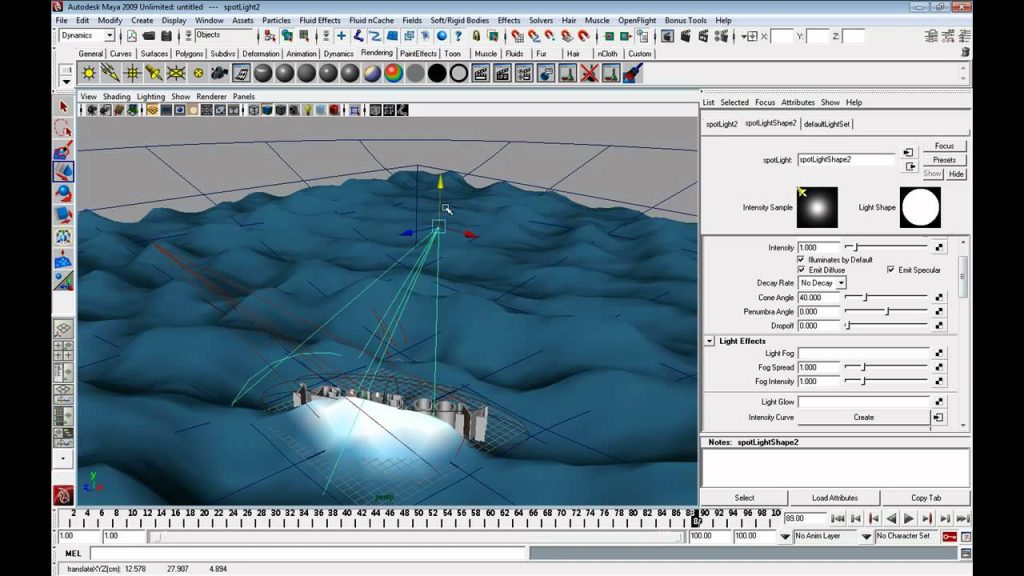Open the selection mask dropdown beside the Objects field
1024x576 pixels.
(x=188, y=36)
